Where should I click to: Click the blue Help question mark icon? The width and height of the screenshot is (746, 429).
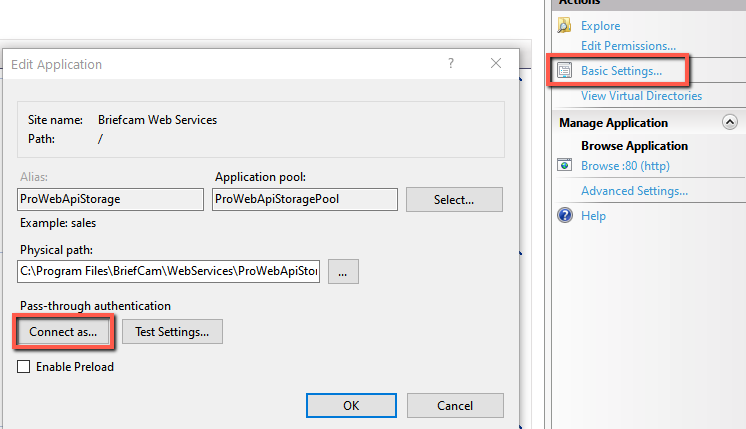pyautogui.click(x=565, y=215)
